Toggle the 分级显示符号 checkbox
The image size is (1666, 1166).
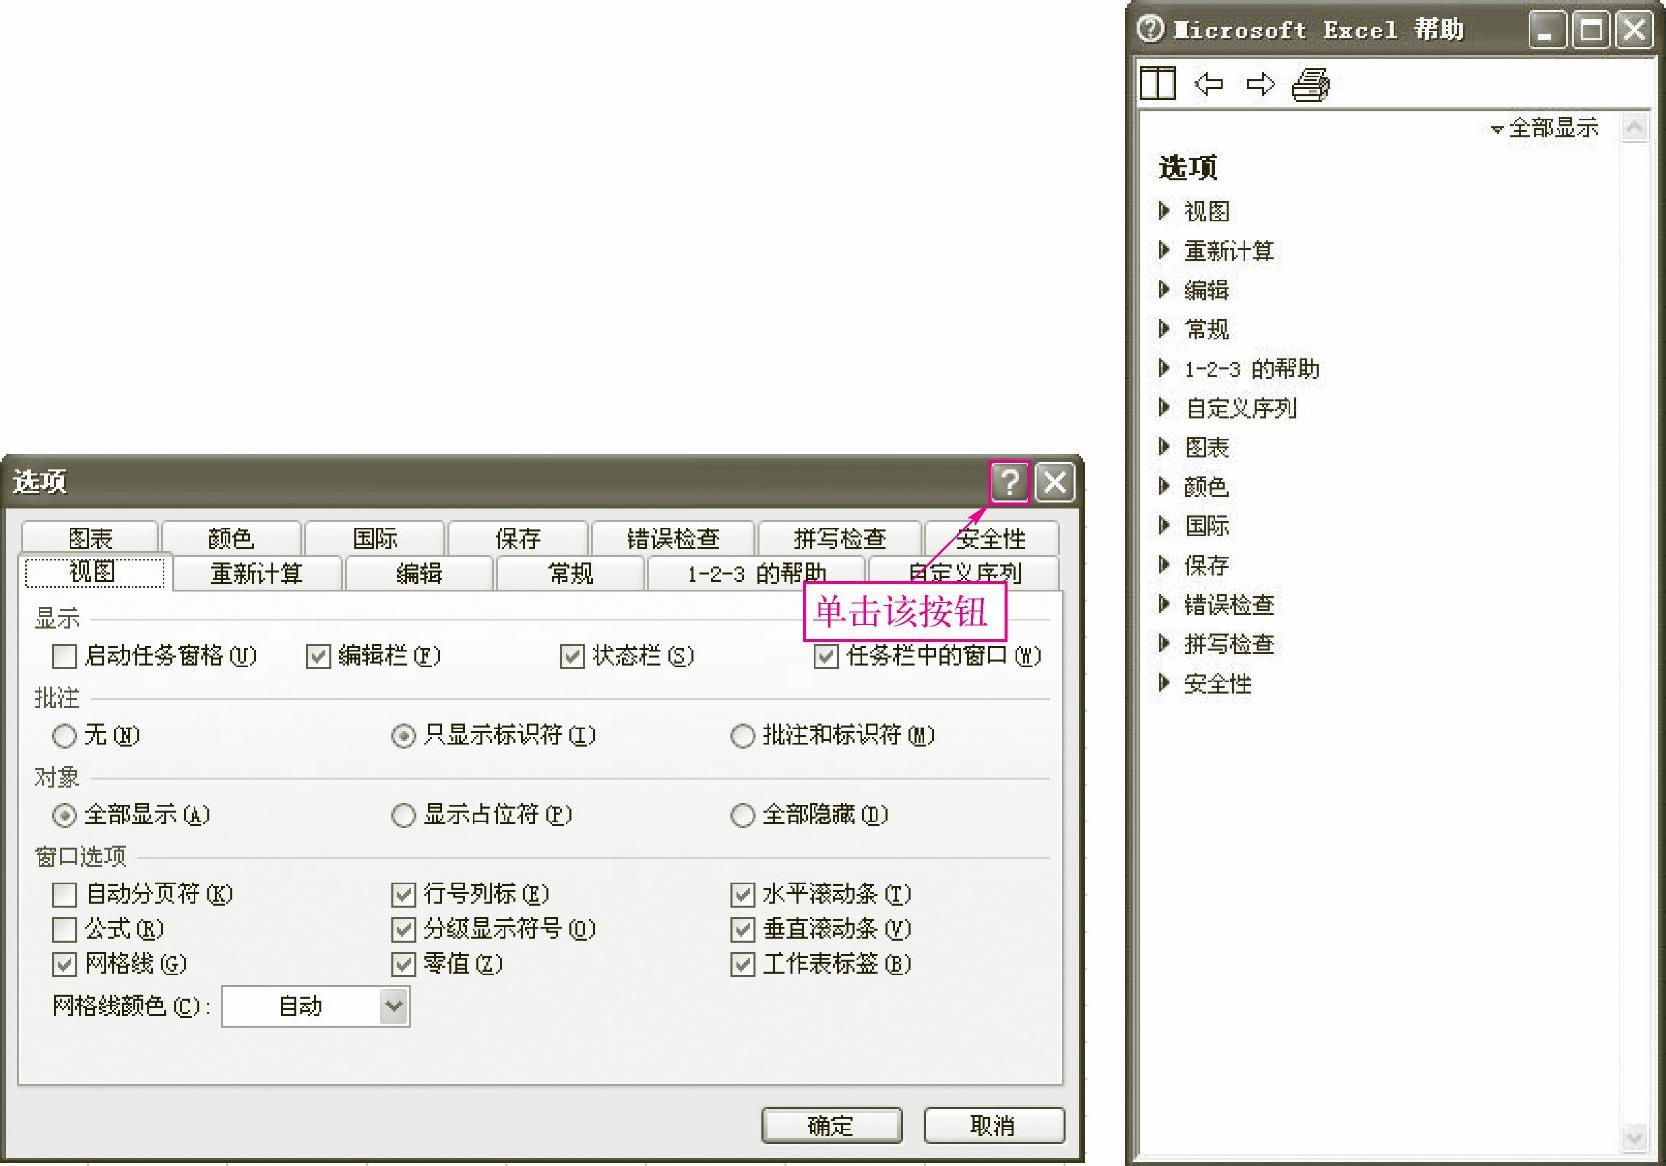[x=403, y=929]
